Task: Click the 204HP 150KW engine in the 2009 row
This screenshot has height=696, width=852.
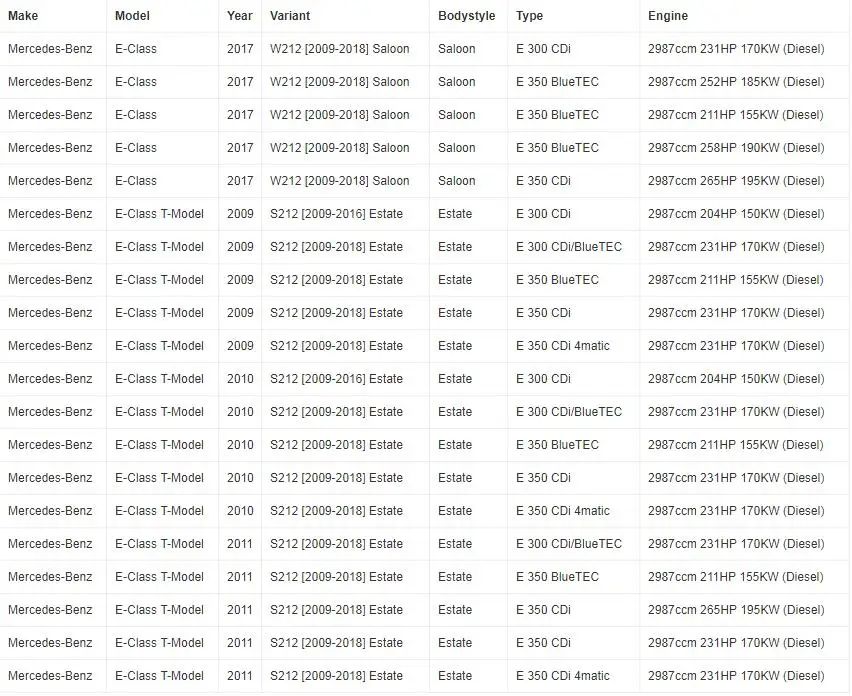Action: pyautogui.click(x=736, y=214)
